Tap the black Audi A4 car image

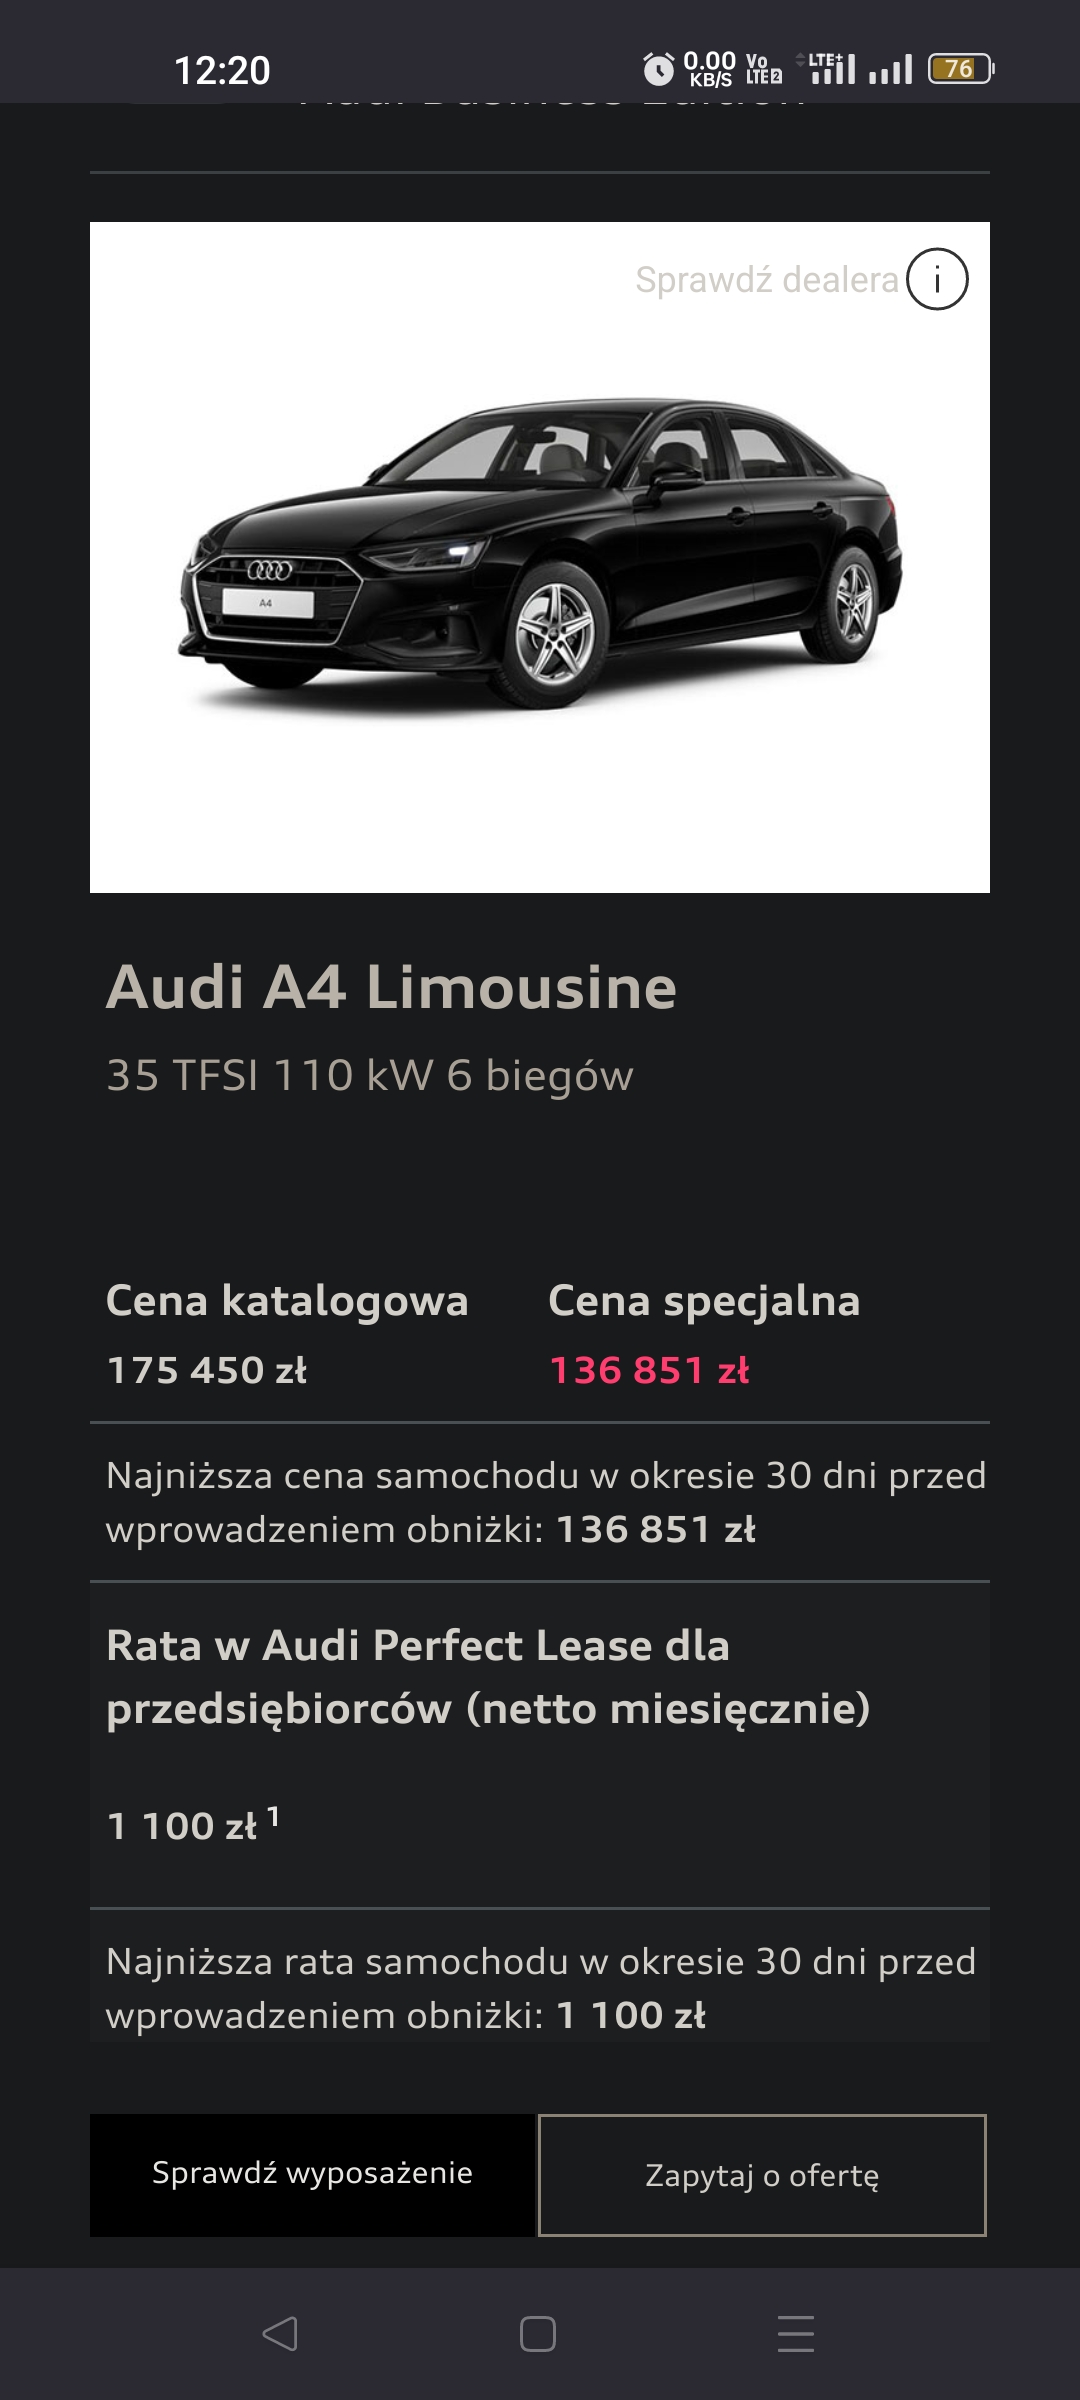[540, 555]
